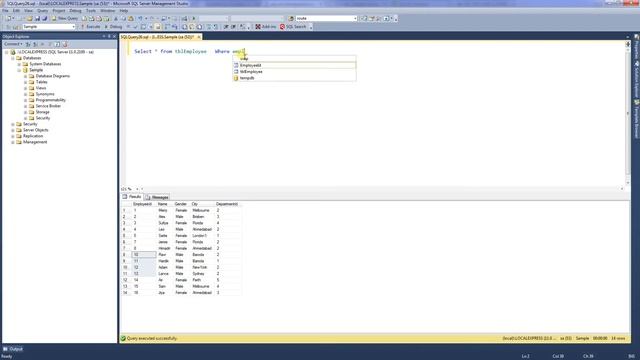640x360 pixels.
Task: Toggle auto-hide pin on Object Explorer
Action: pos(109,36)
